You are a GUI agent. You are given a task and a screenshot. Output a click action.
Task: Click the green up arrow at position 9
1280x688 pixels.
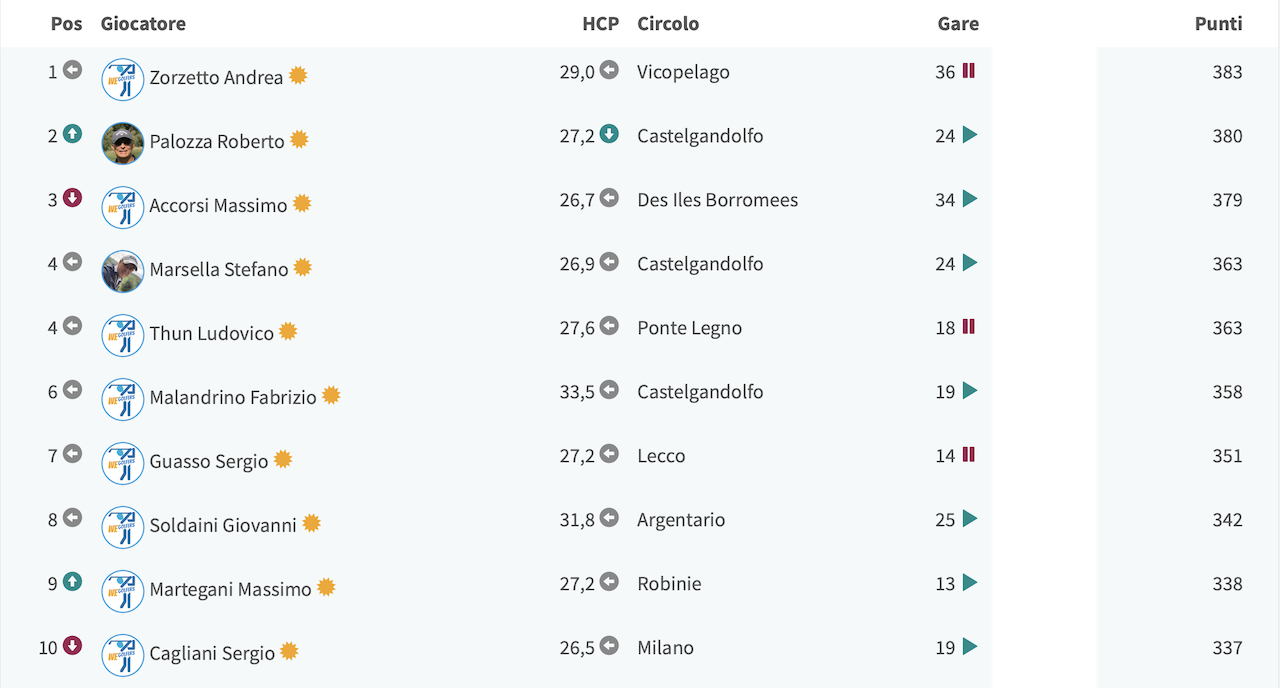point(72,582)
